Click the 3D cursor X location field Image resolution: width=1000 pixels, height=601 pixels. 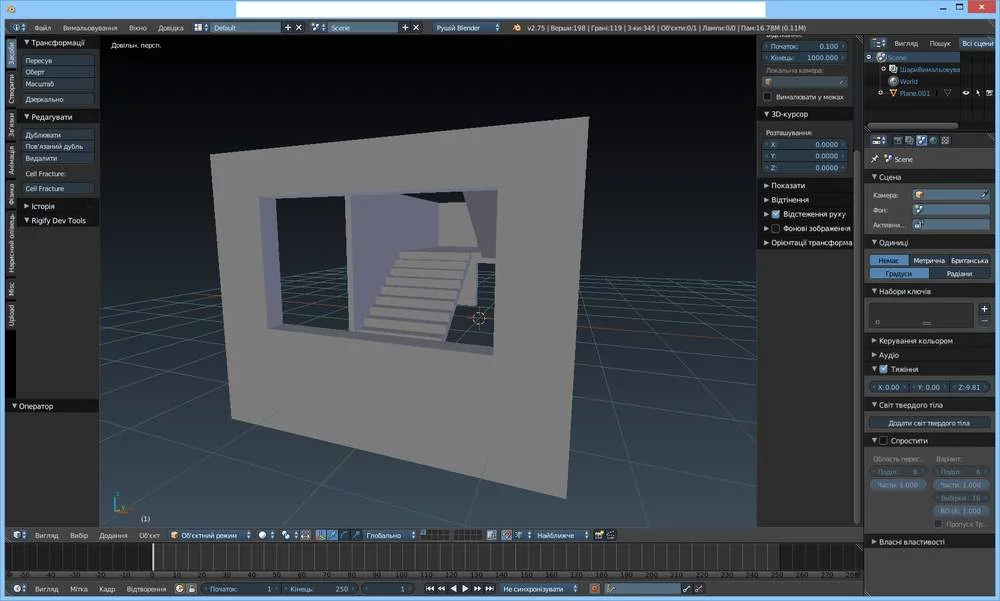click(x=804, y=144)
